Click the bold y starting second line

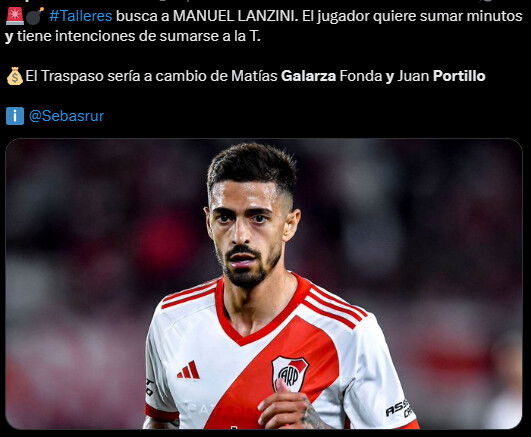9,37
